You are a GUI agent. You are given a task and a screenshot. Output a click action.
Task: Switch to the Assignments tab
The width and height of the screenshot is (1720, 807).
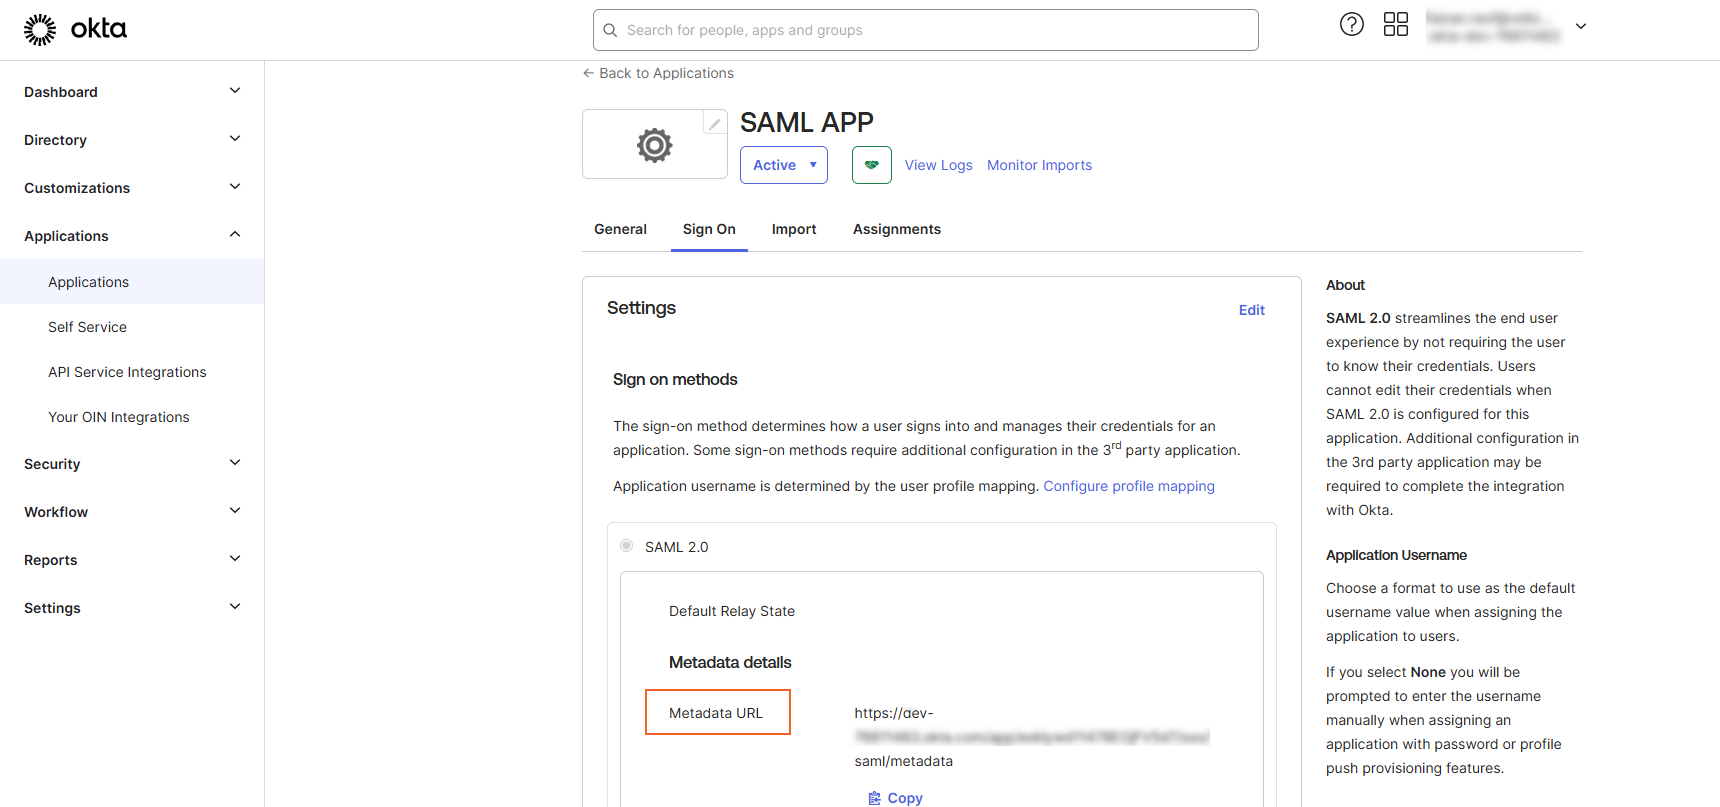[x=896, y=229]
